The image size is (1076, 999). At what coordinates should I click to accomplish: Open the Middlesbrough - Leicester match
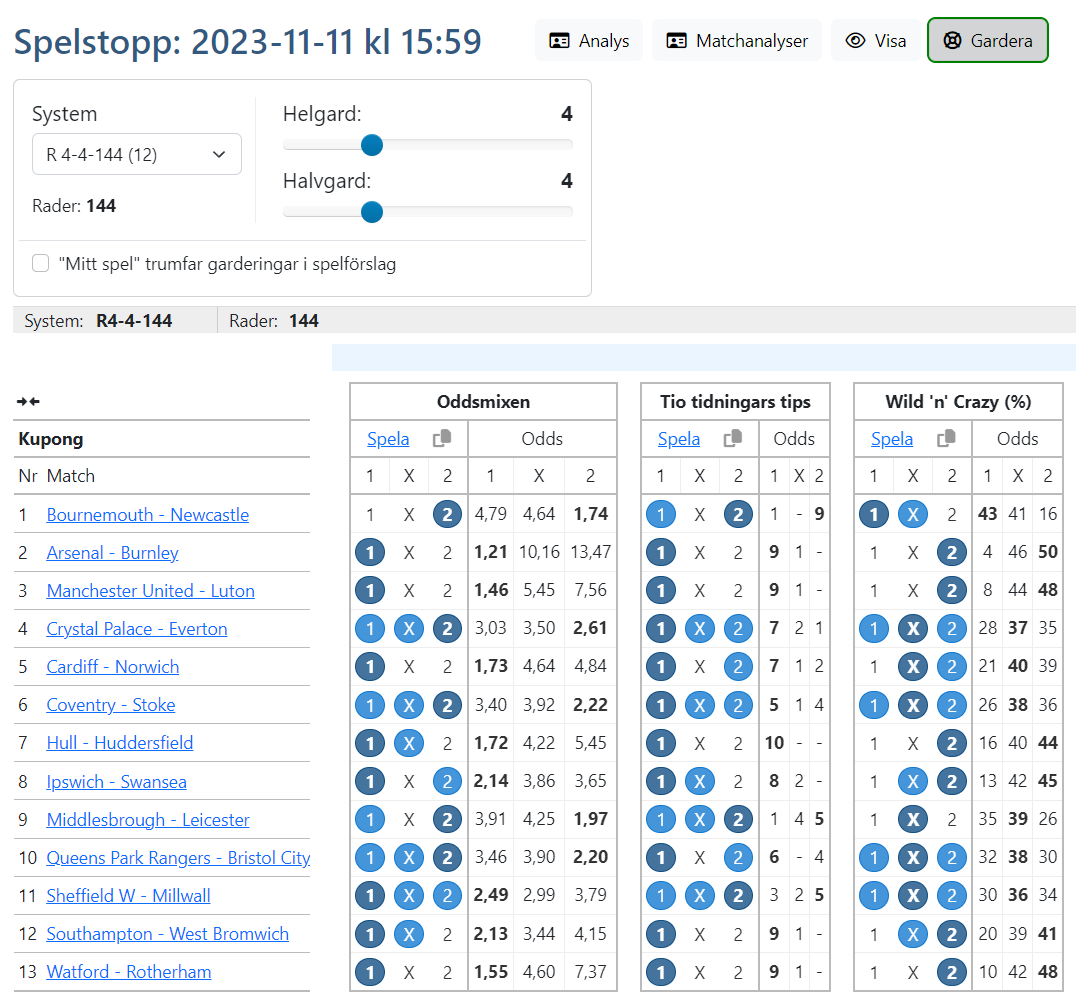pyautogui.click(x=148, y=820)
